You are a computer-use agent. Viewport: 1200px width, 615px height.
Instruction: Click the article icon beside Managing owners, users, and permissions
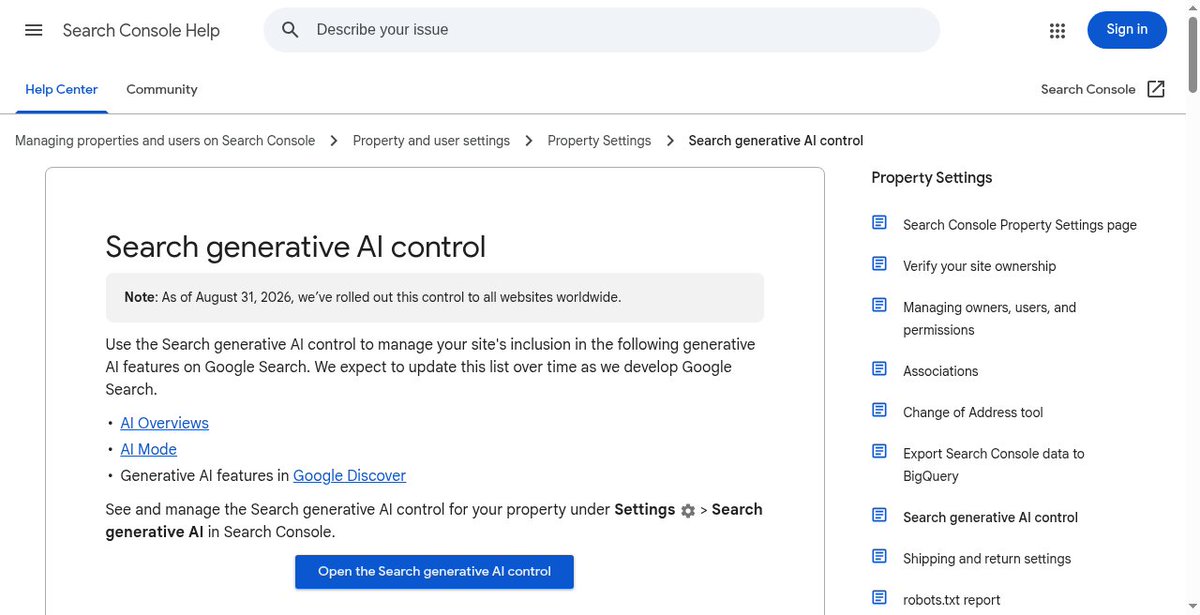(x=879, y=305)
